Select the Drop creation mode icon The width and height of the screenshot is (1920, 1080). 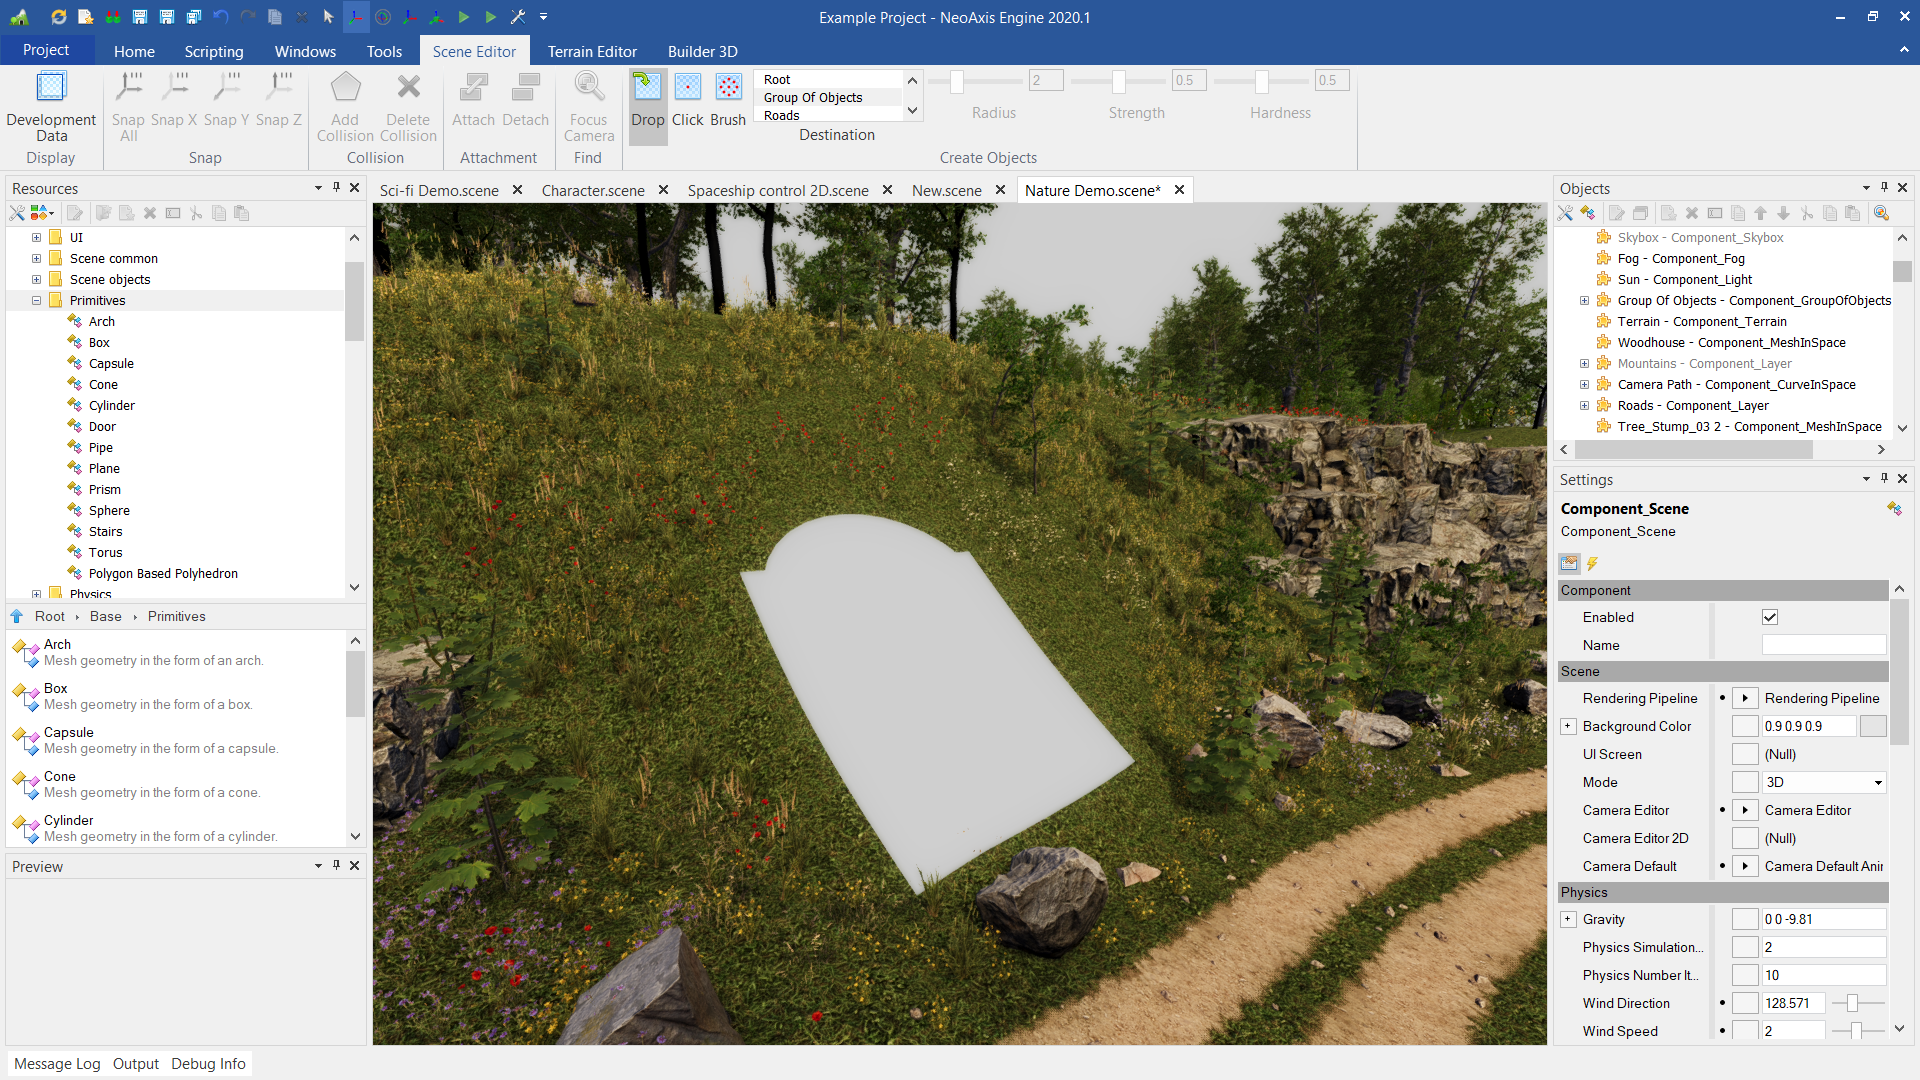click(x=647, y=88)
